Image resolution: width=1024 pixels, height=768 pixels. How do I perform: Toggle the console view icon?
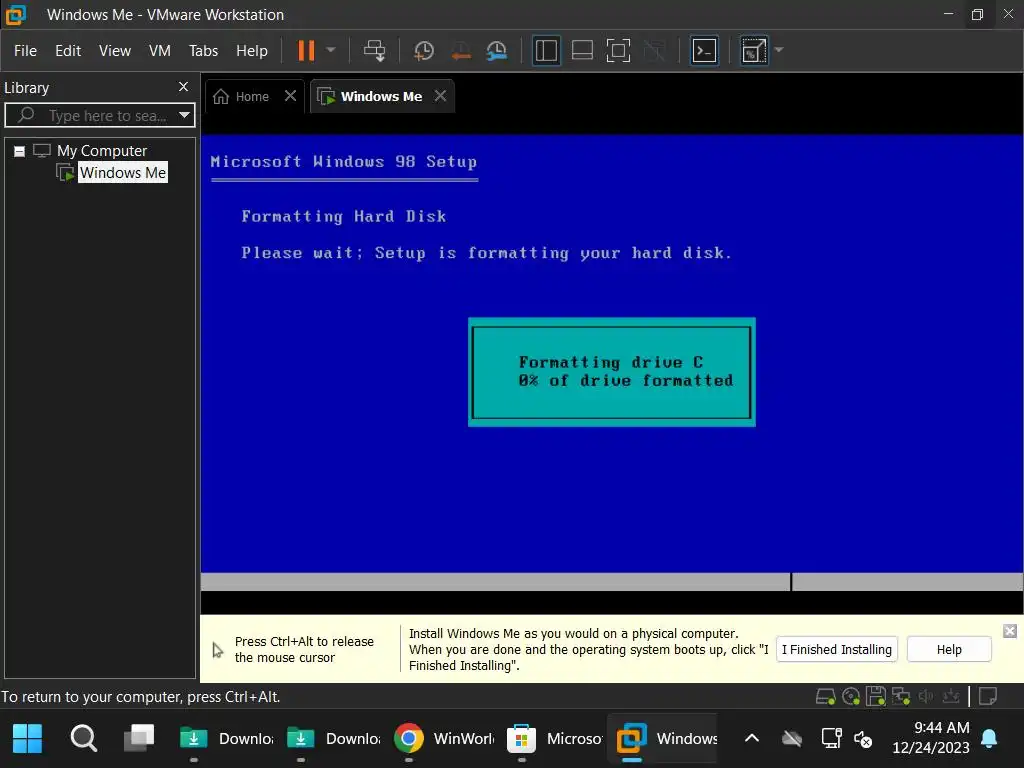pos(704,50)
